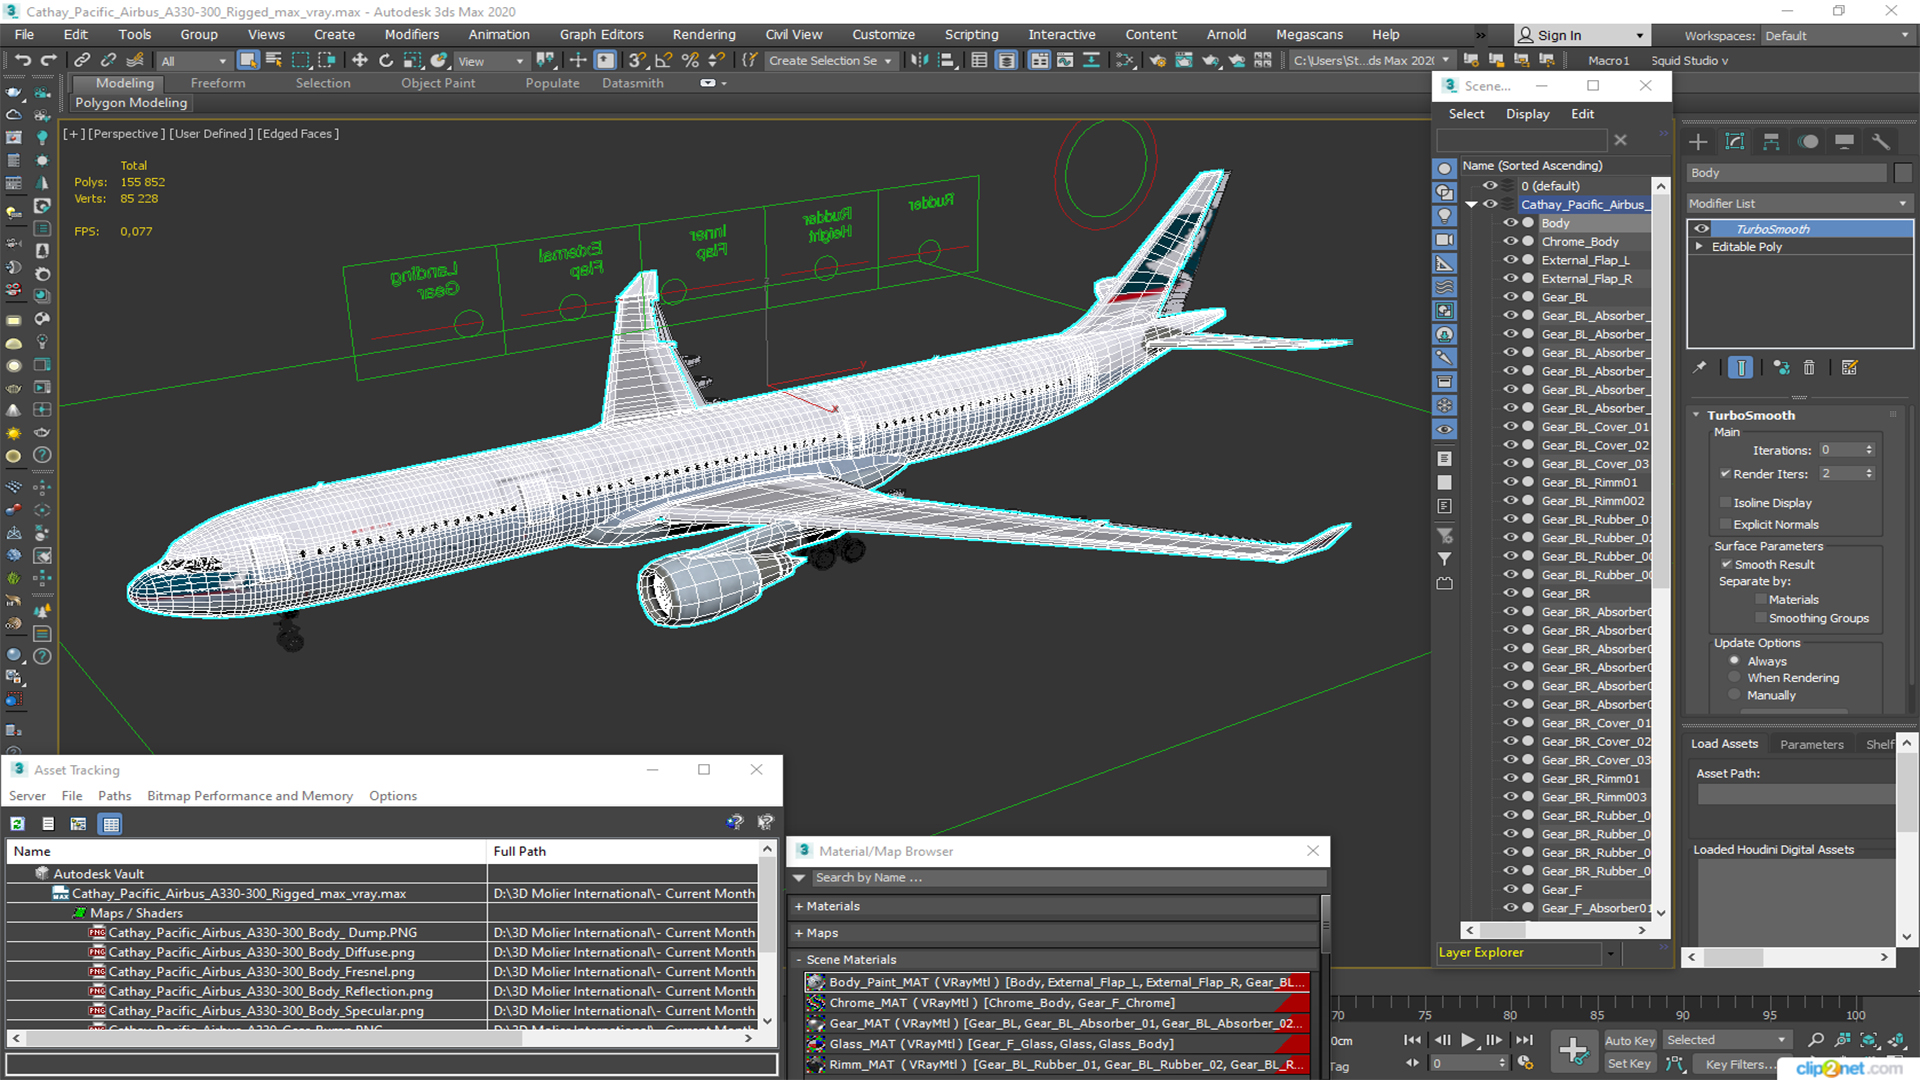Collapse Cathay_Pacific_Airbus layer in Scene Explorer

click(x=1471, y=204)
